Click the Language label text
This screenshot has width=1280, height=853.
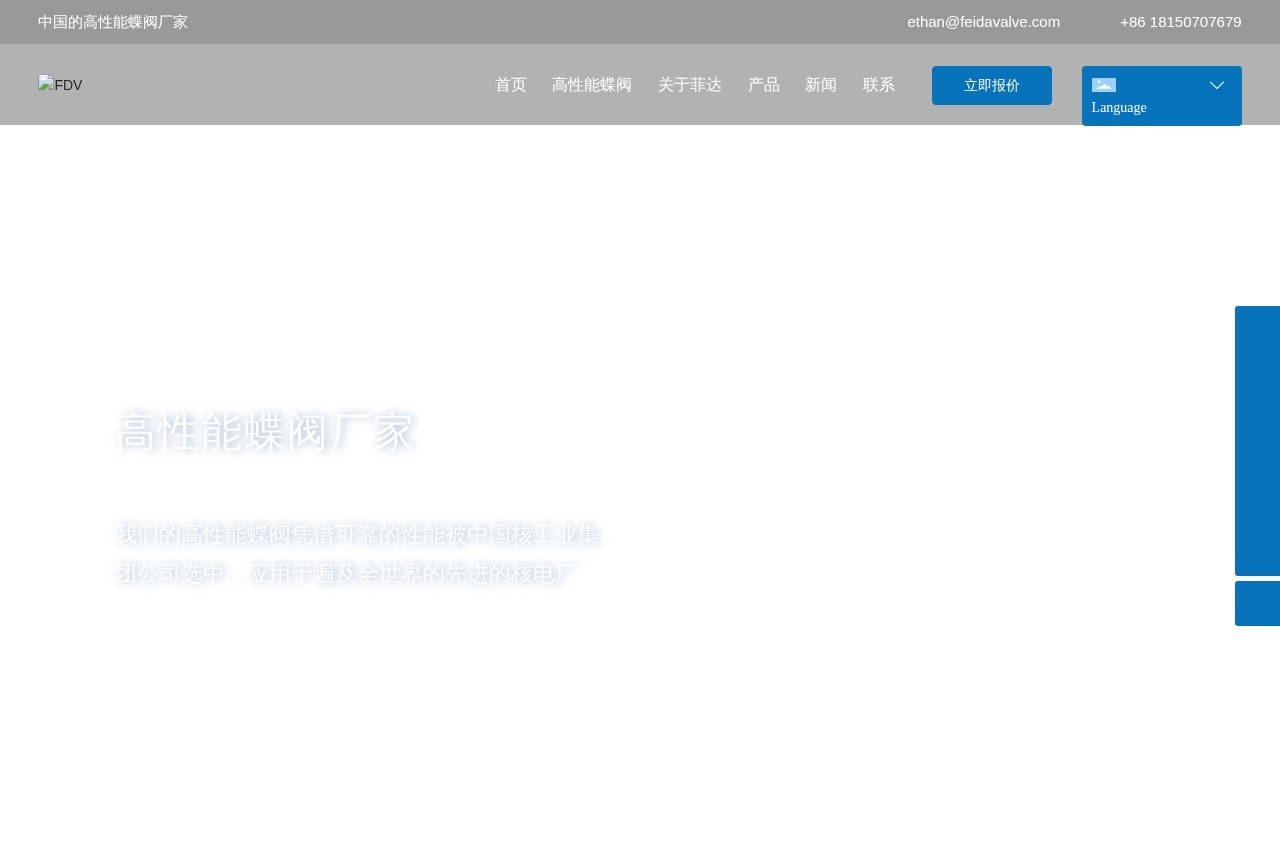1119,107
